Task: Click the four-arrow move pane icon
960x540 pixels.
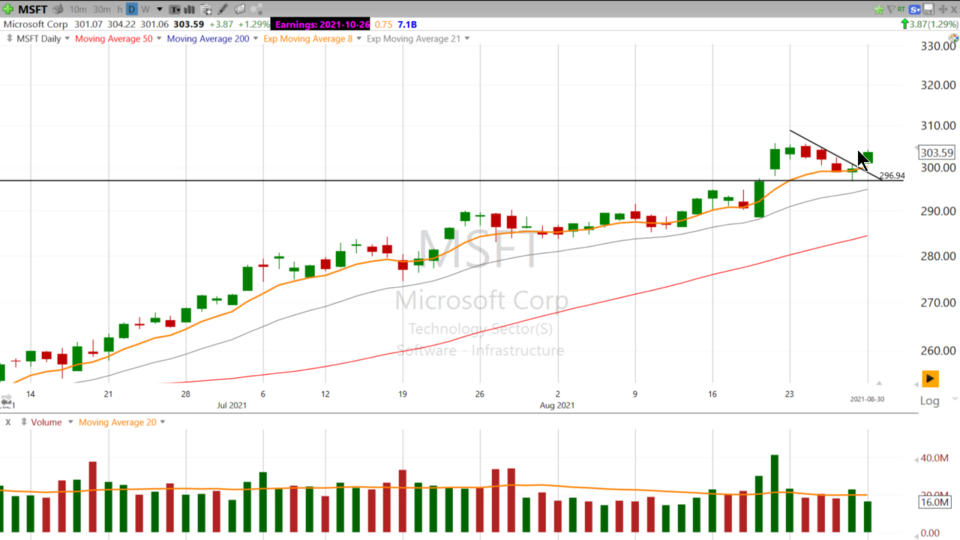Action: click(x=943, y=9)
